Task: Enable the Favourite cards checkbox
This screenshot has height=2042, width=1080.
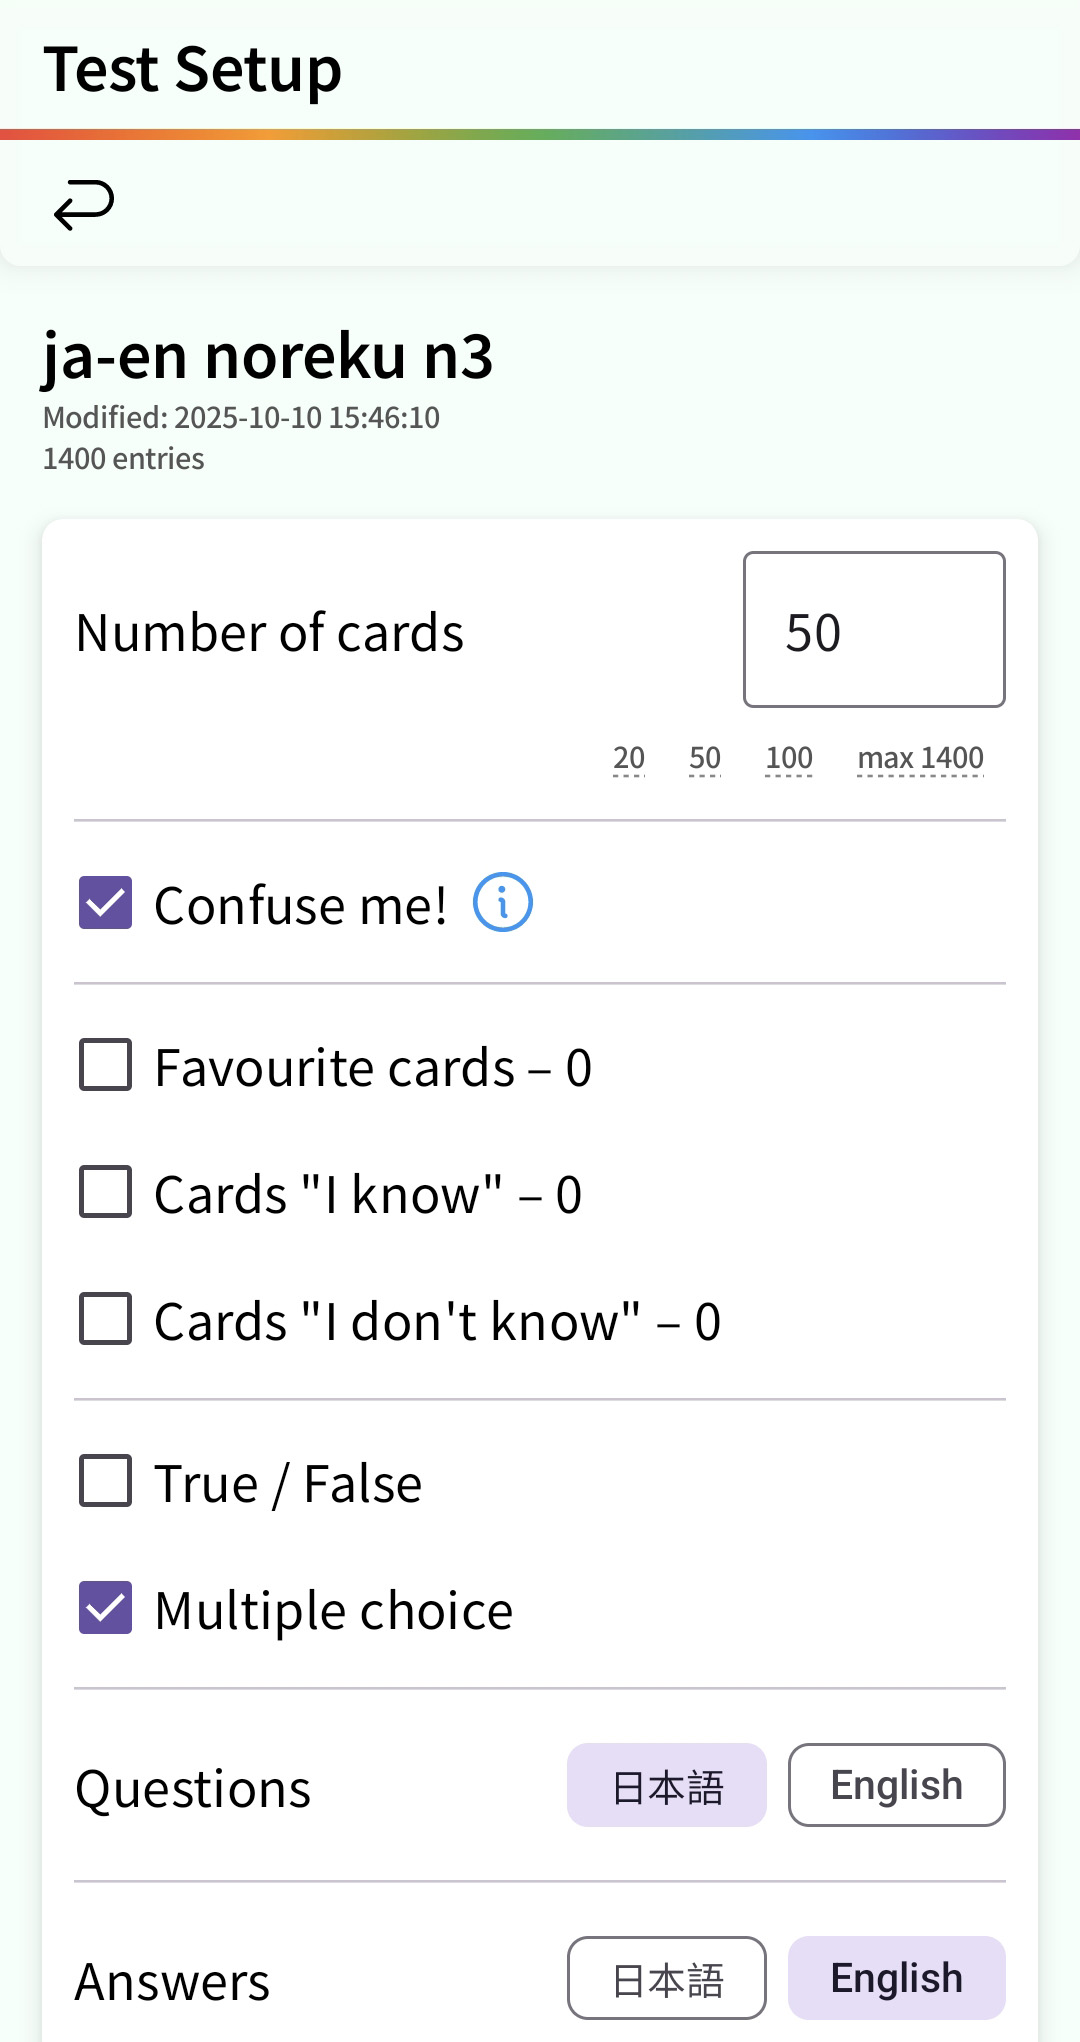Action: [x=106, y=1065]
